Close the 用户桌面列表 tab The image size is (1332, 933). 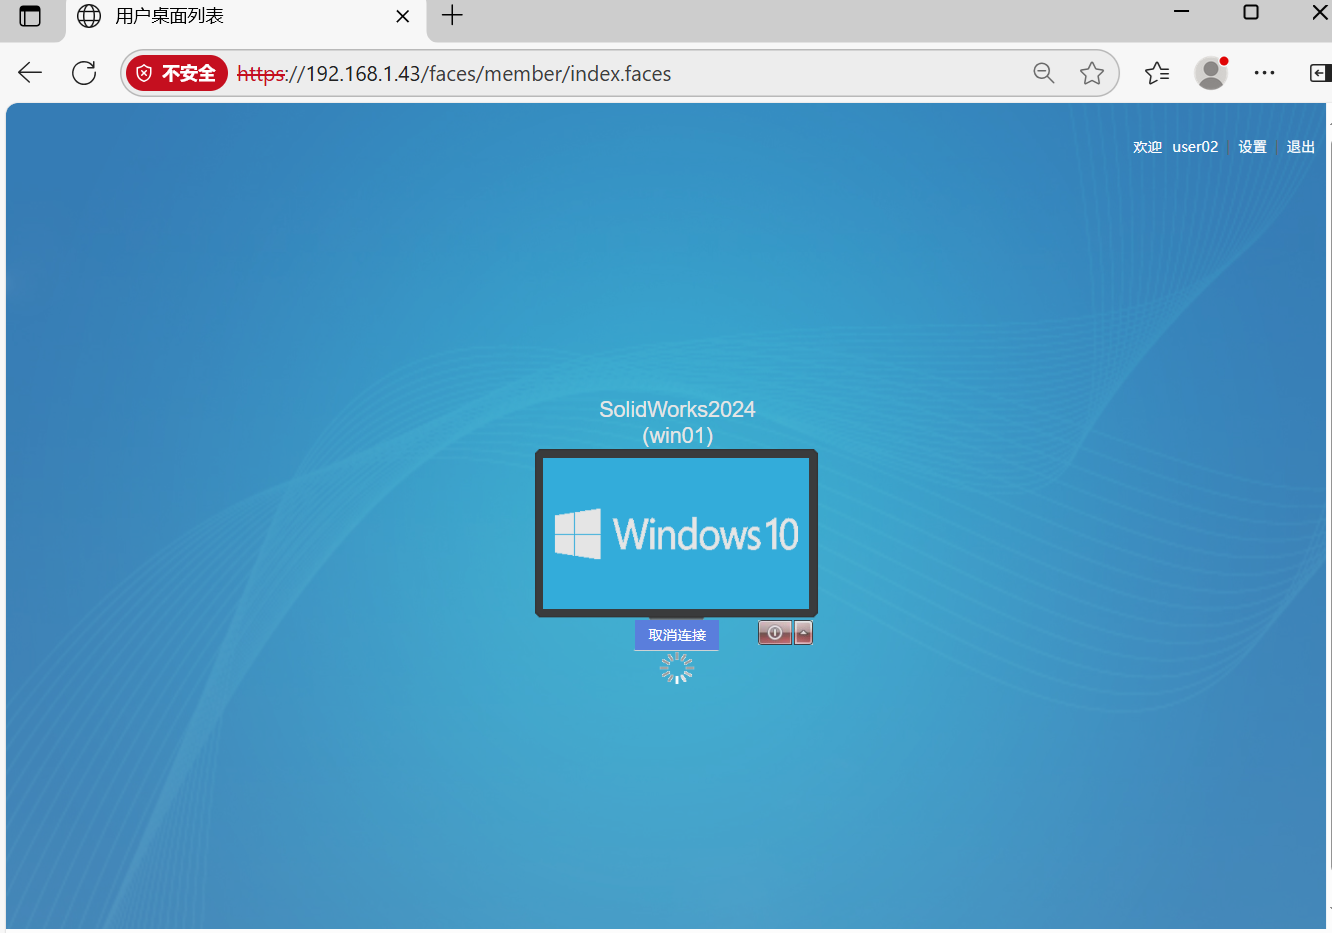click(402, 17)
